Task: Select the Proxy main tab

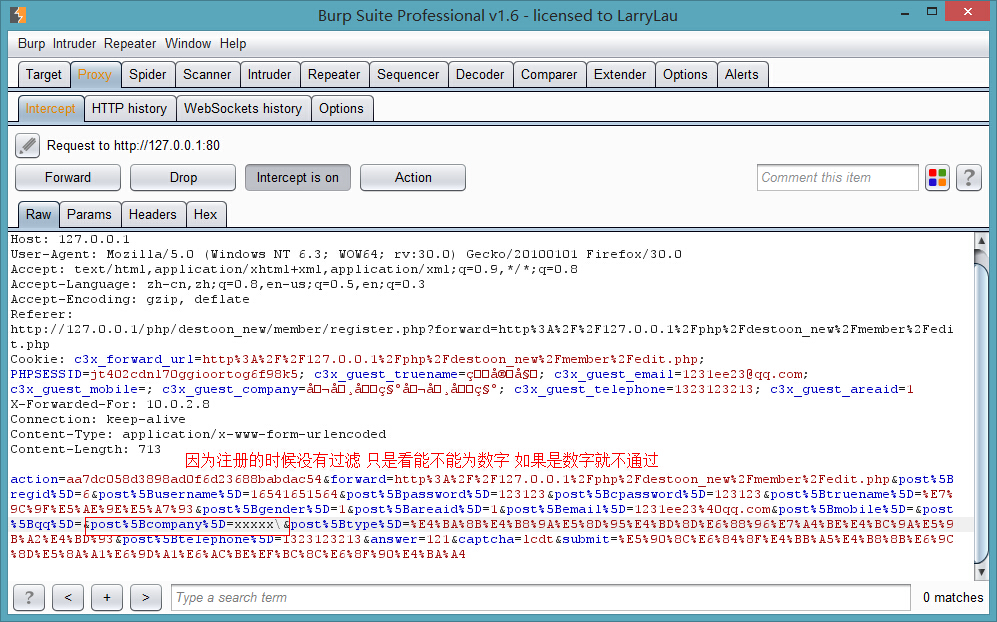Action: point(95,74)
